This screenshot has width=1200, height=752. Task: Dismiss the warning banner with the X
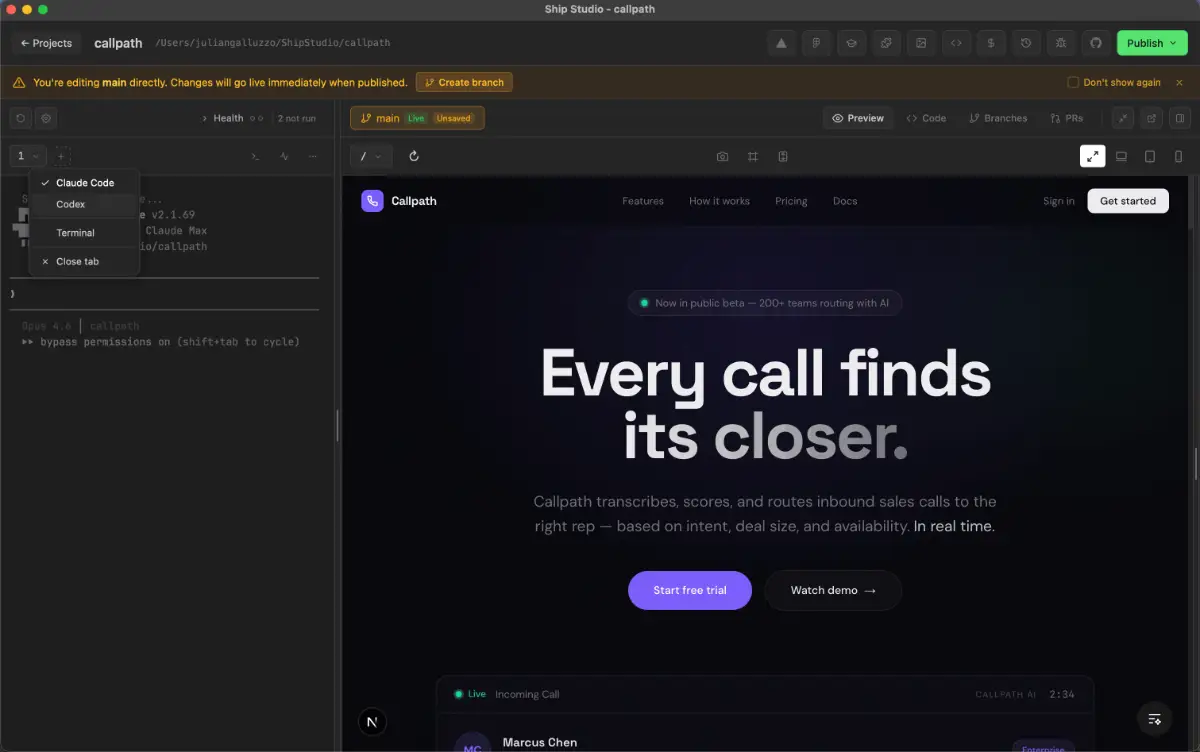point(1179,82)
